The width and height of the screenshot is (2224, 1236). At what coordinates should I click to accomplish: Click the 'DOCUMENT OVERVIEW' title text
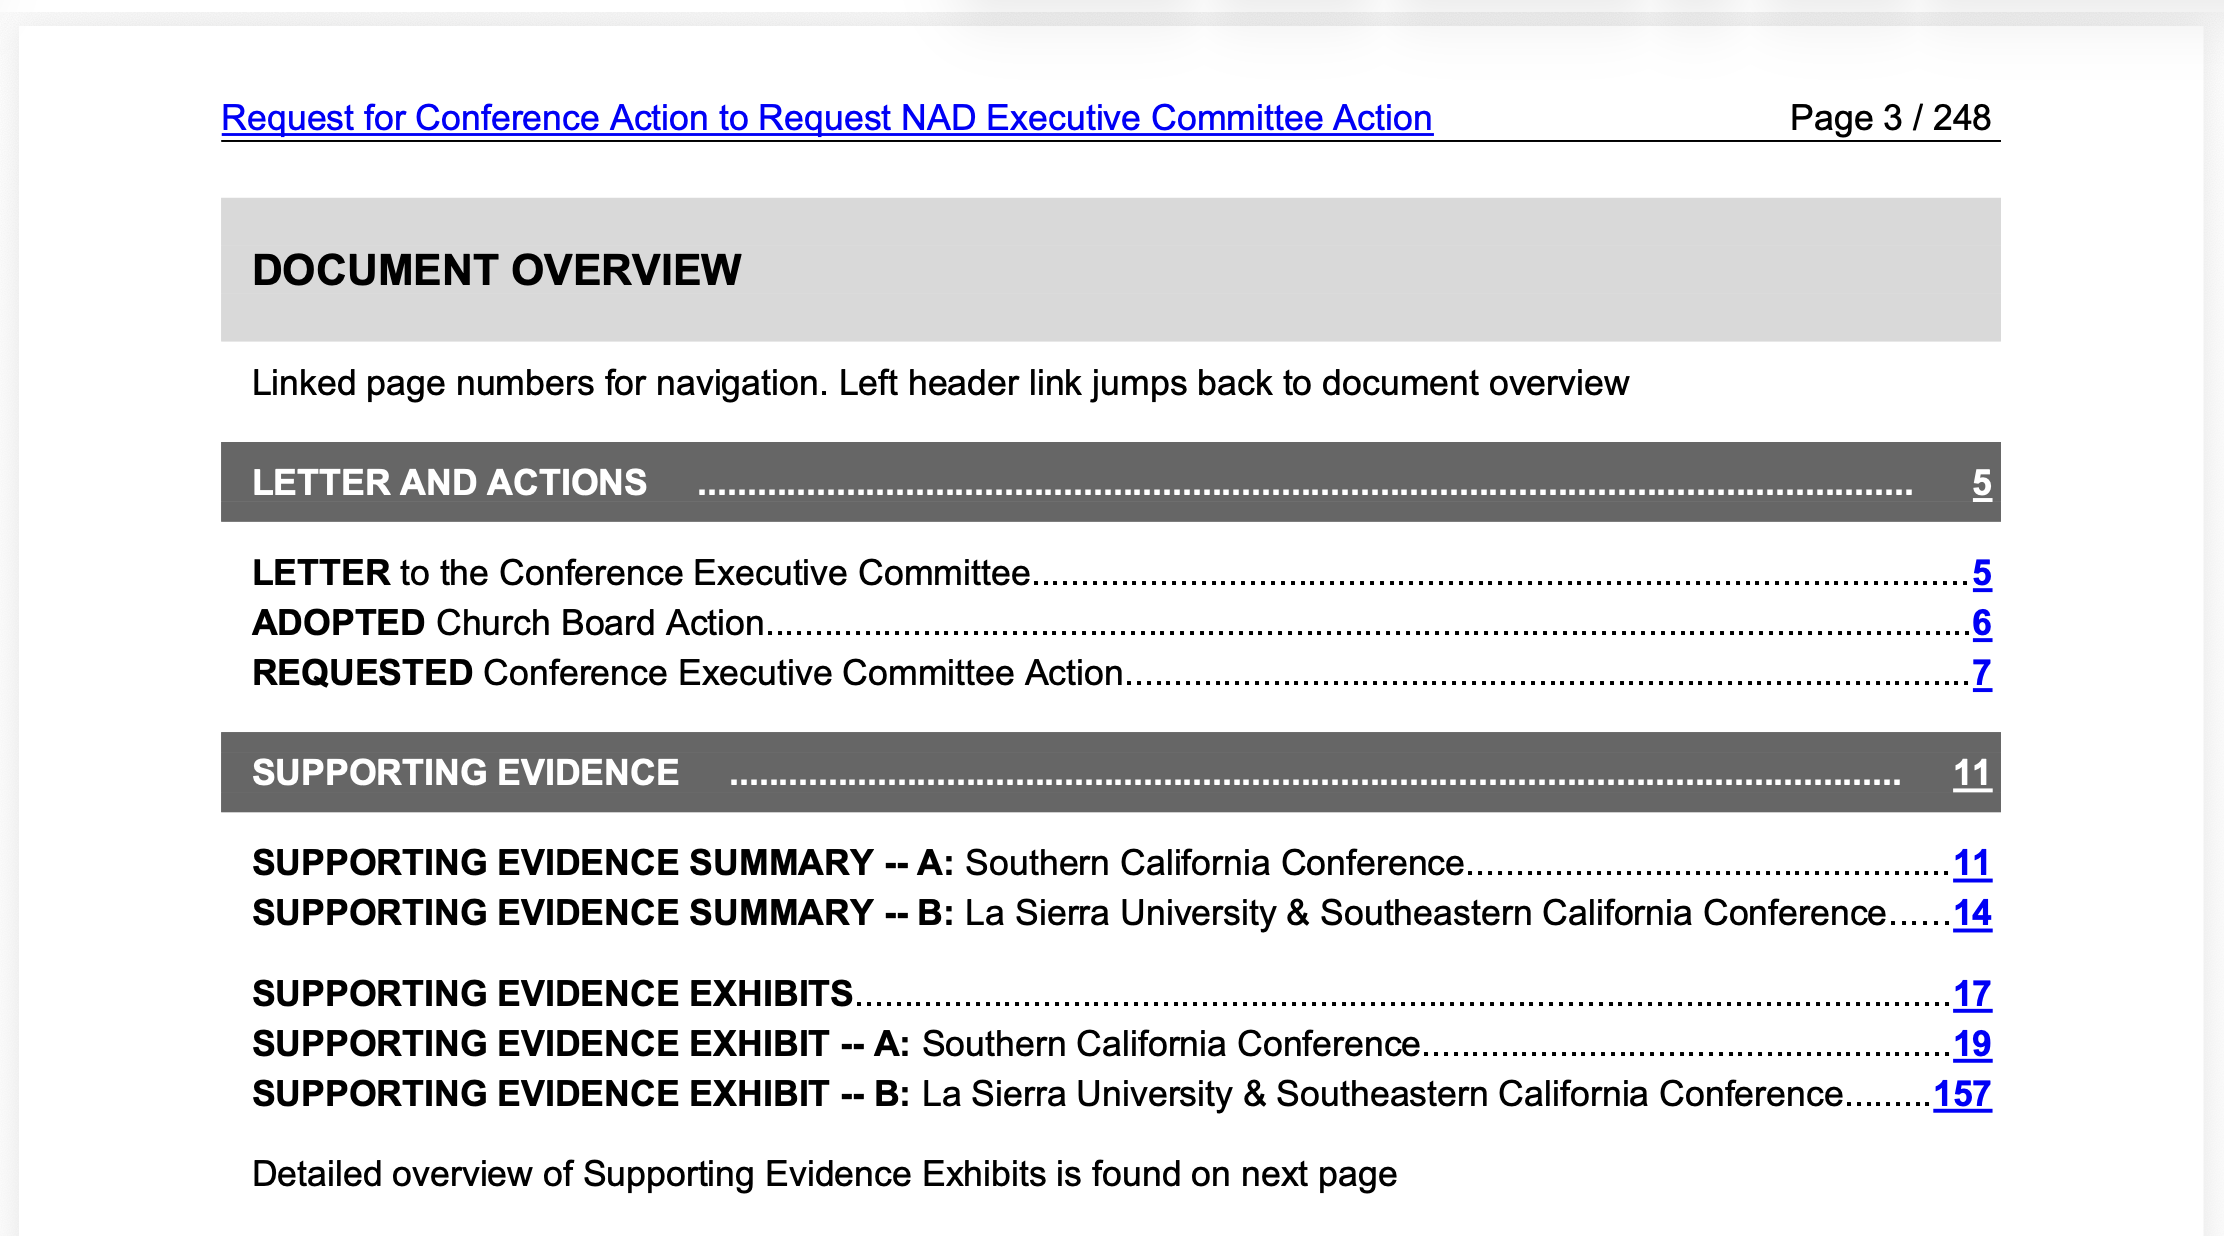[x=496, y=270]
